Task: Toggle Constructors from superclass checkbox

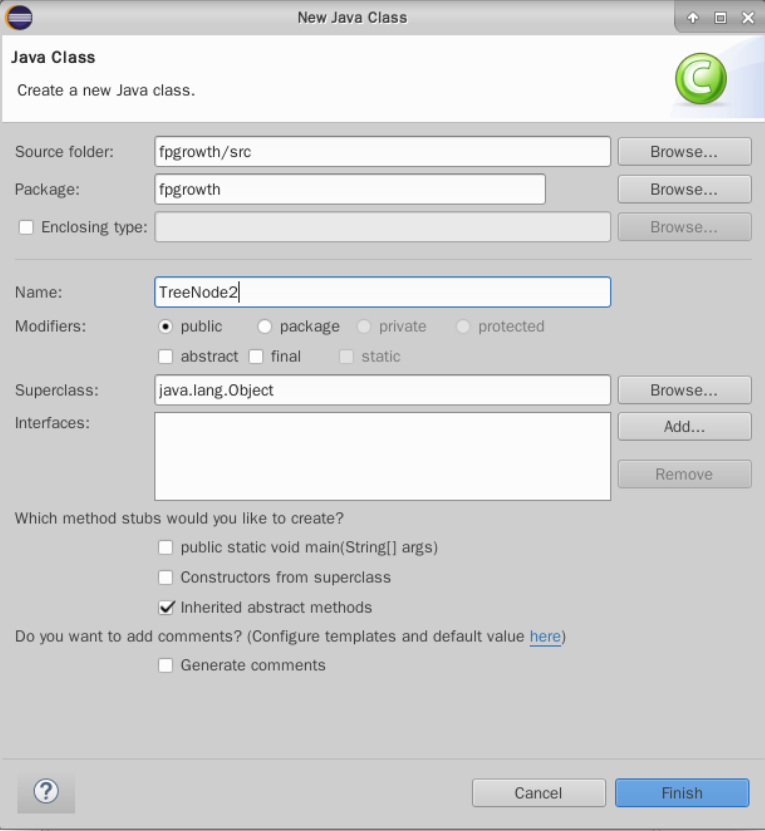Action: (166, 578)
